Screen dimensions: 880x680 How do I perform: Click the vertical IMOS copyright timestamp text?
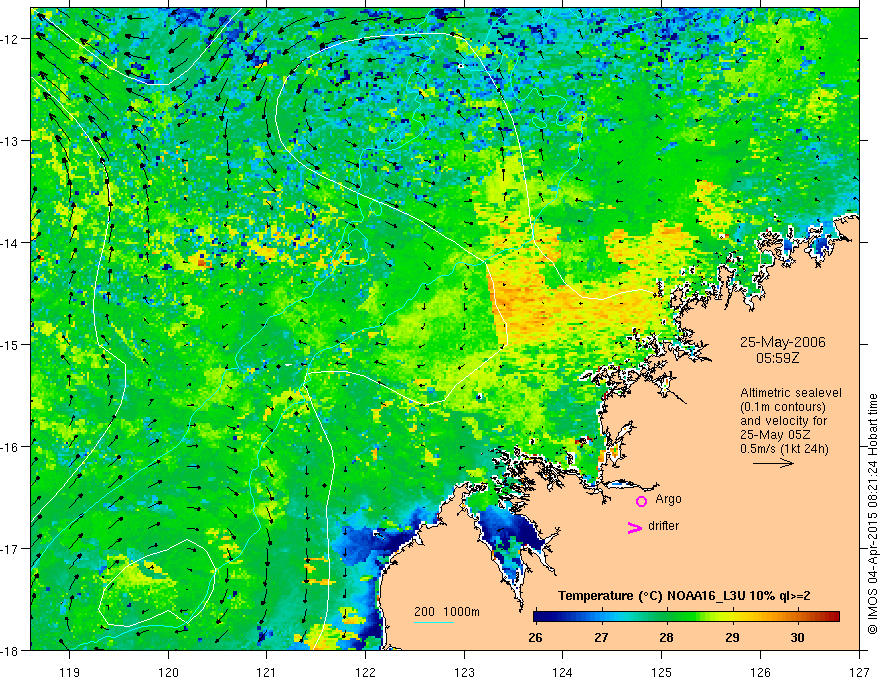click(872, 514)
